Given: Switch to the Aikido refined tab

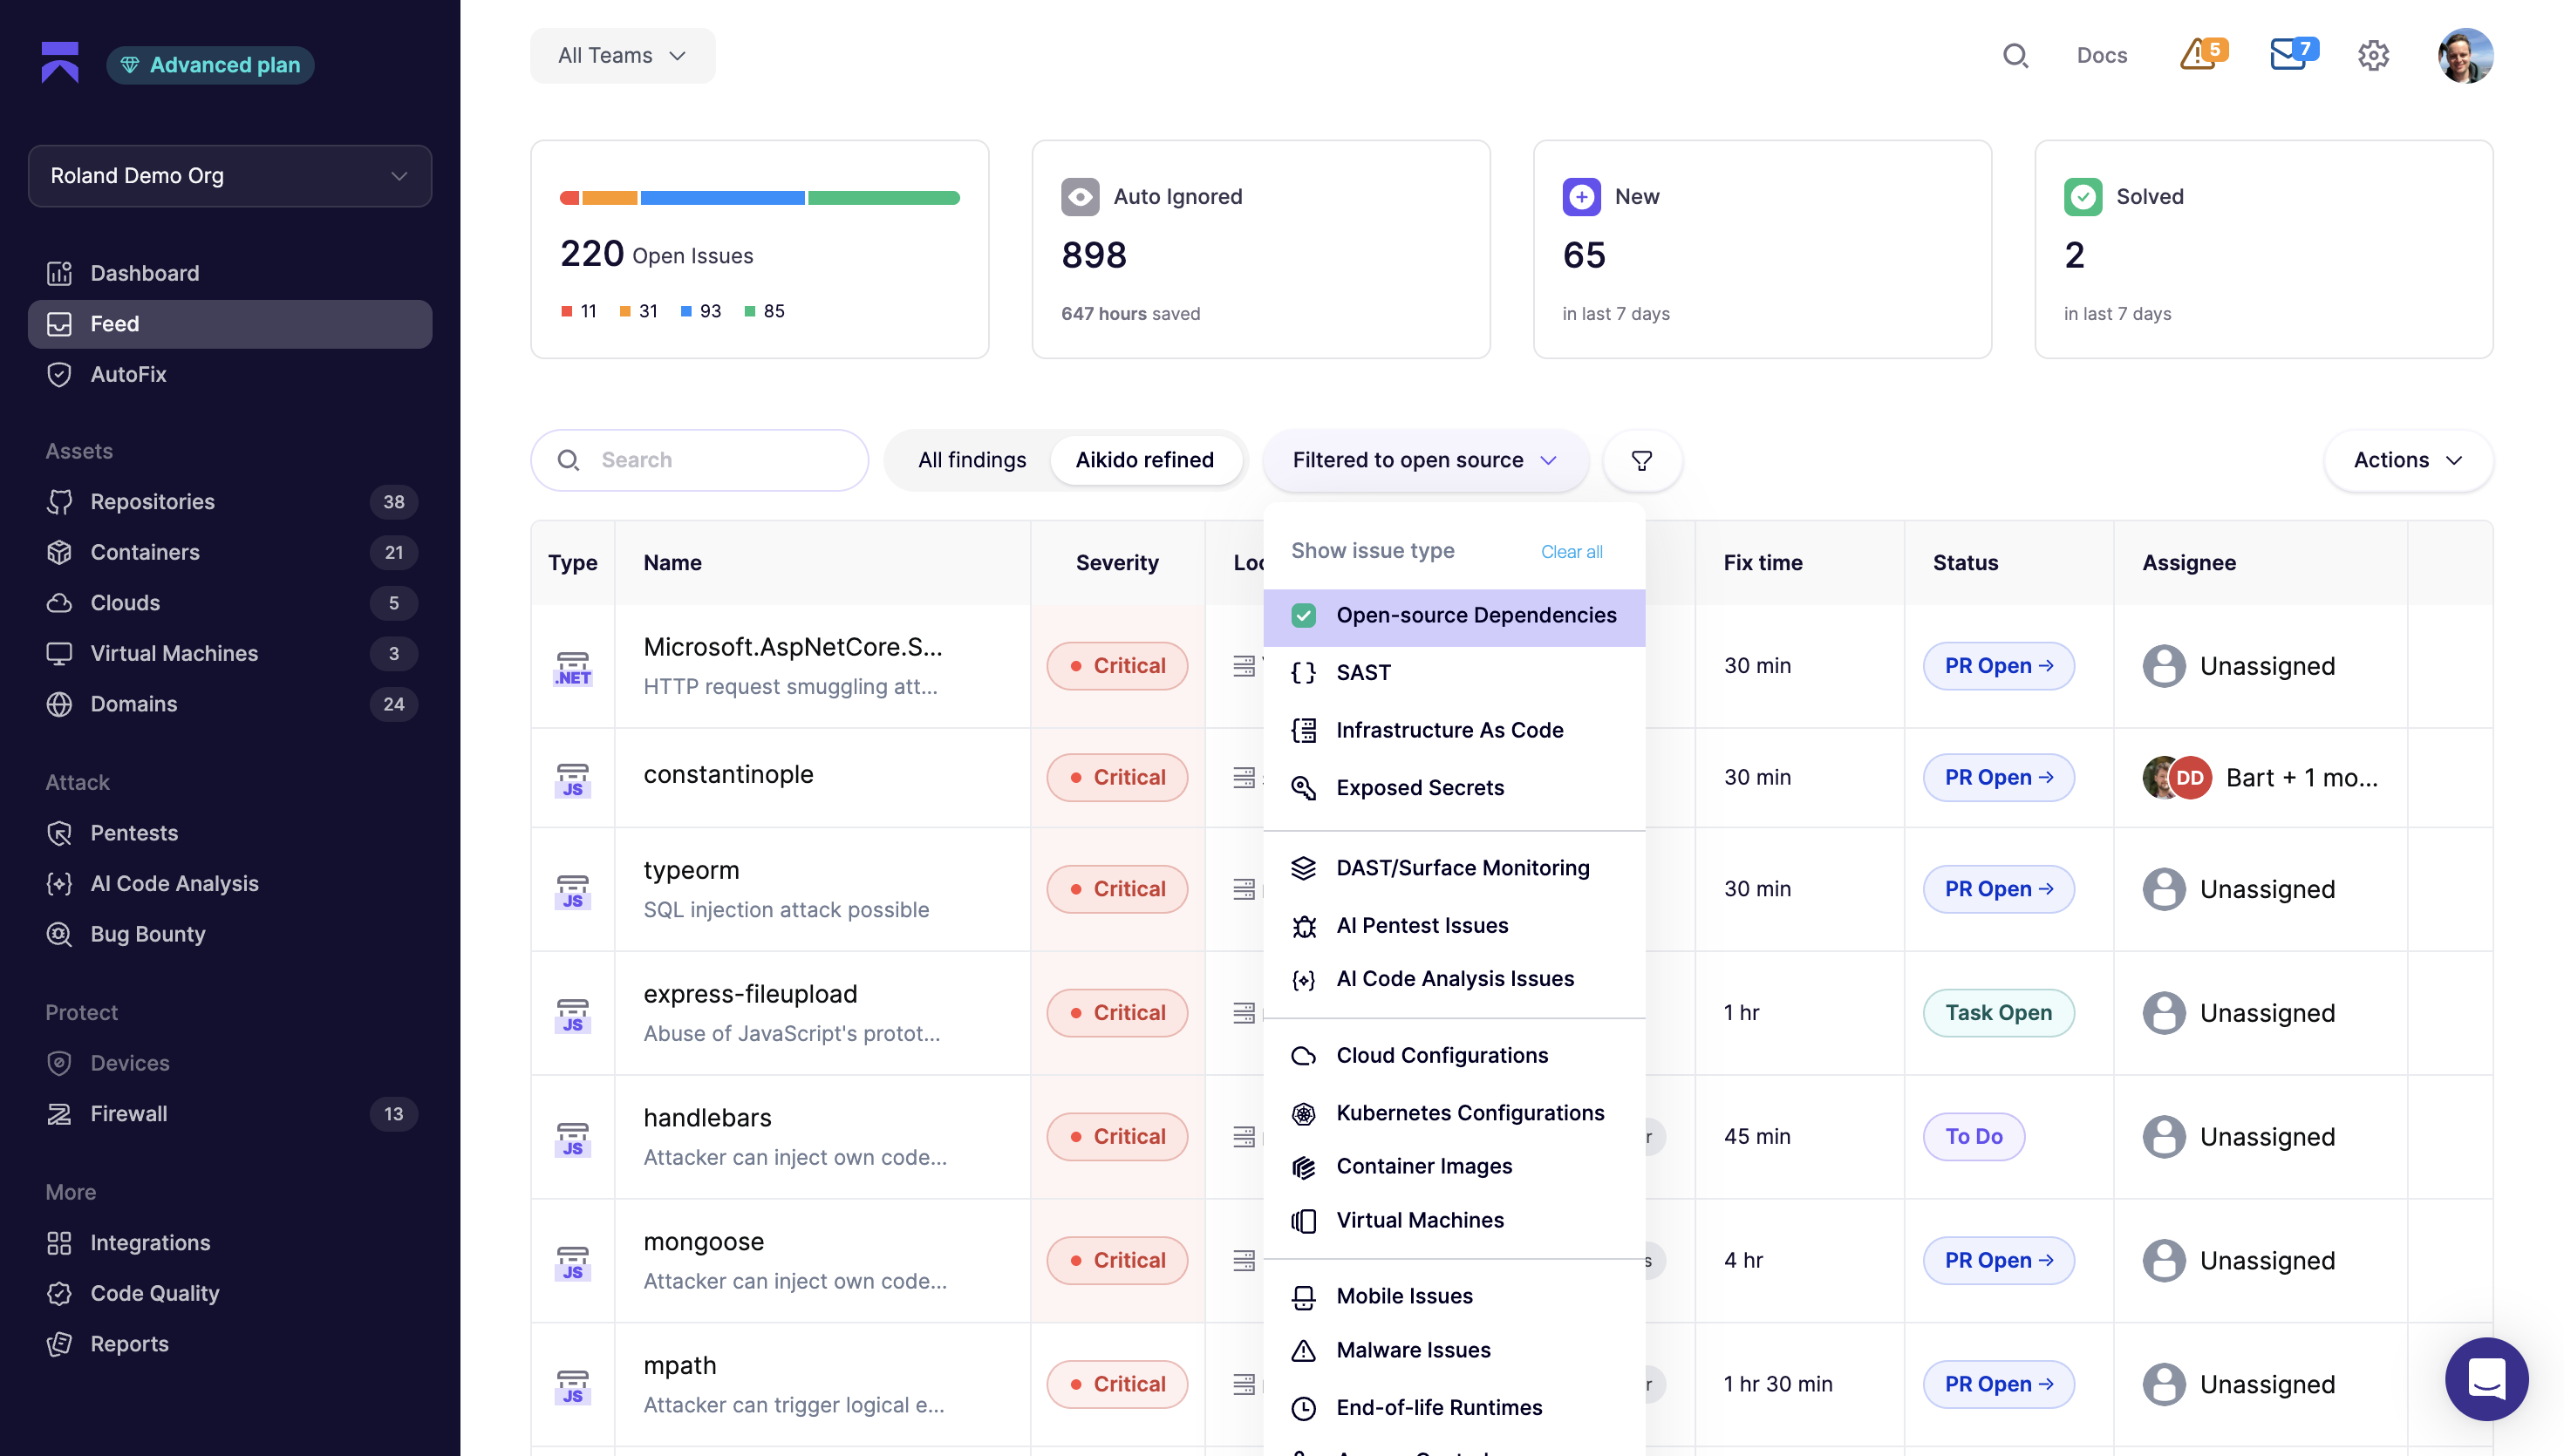Looking at the screenshot, I should 1144,460.
